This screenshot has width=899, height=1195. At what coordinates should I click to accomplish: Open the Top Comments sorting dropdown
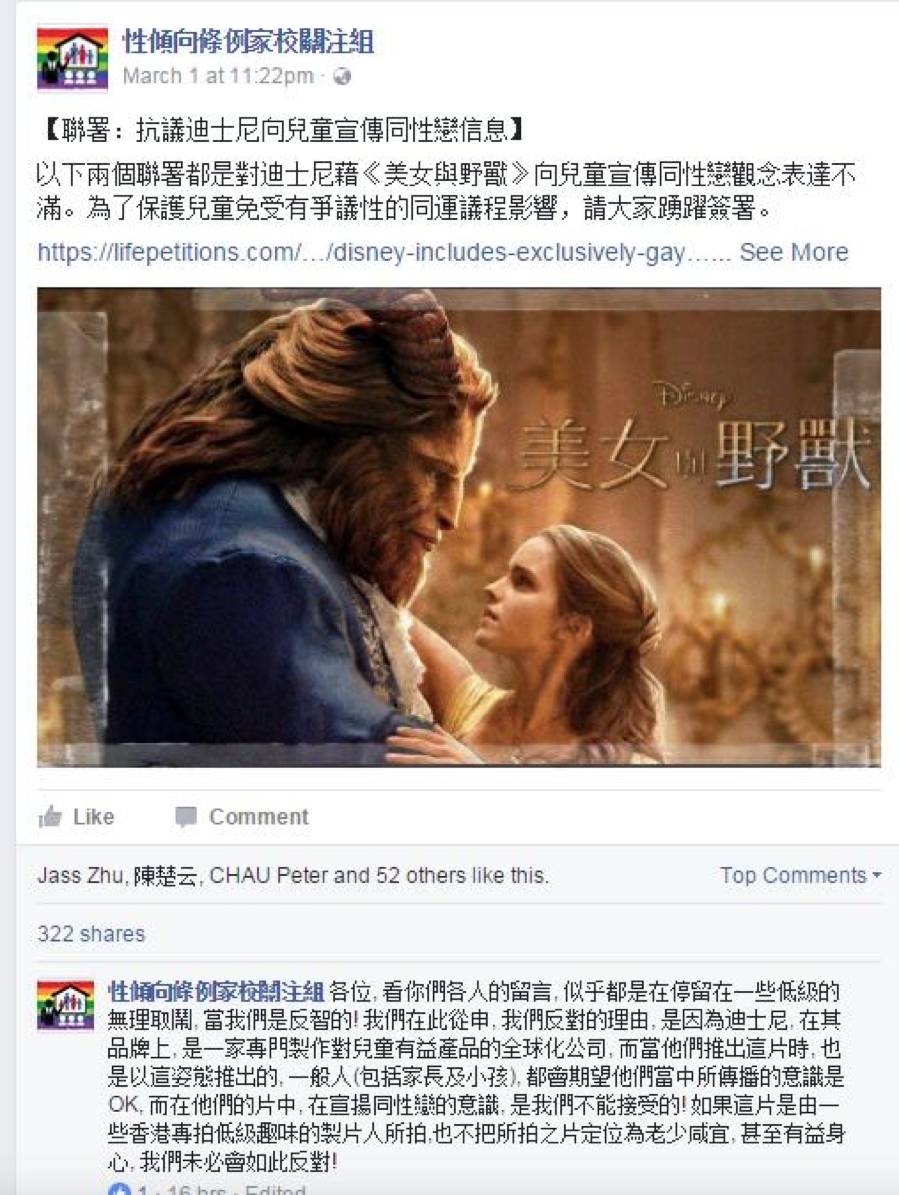[801, 875]
